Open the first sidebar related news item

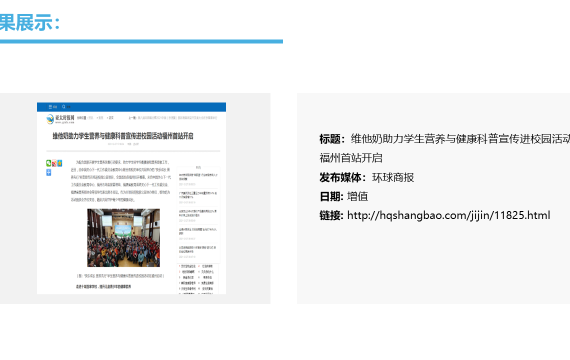(198, 177)
